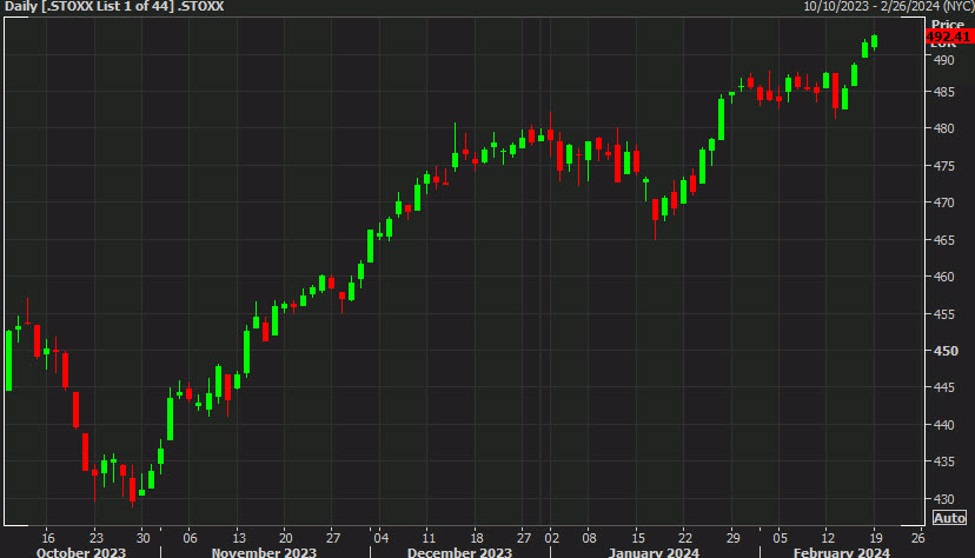Click the date label 13 under November
This screenshot has width=975, height=558.
tap(239, 538)
